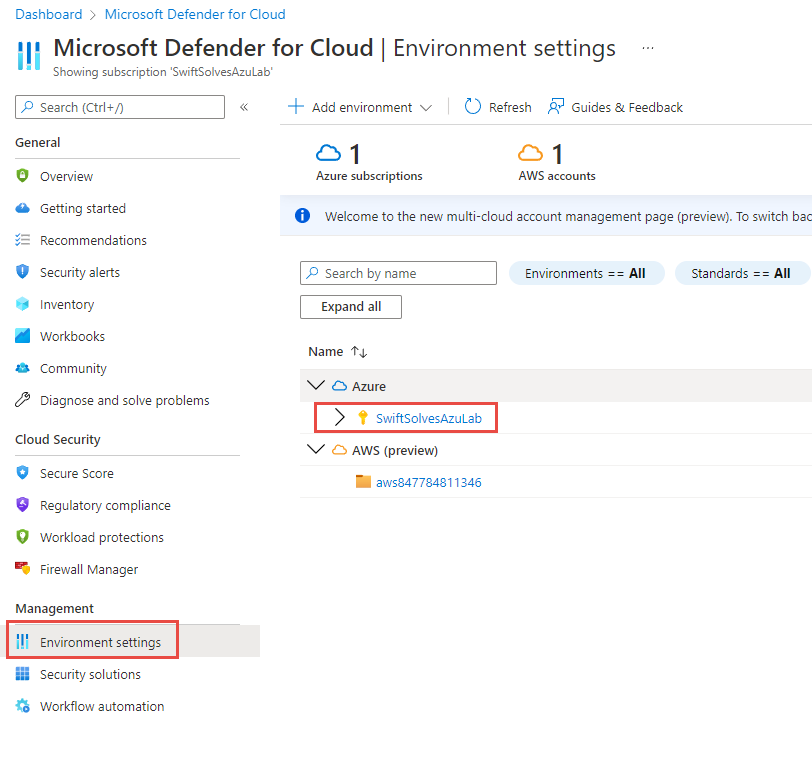Click the Expand all button
The height and width of the screenshot is (776, 812).
[351, 307]
